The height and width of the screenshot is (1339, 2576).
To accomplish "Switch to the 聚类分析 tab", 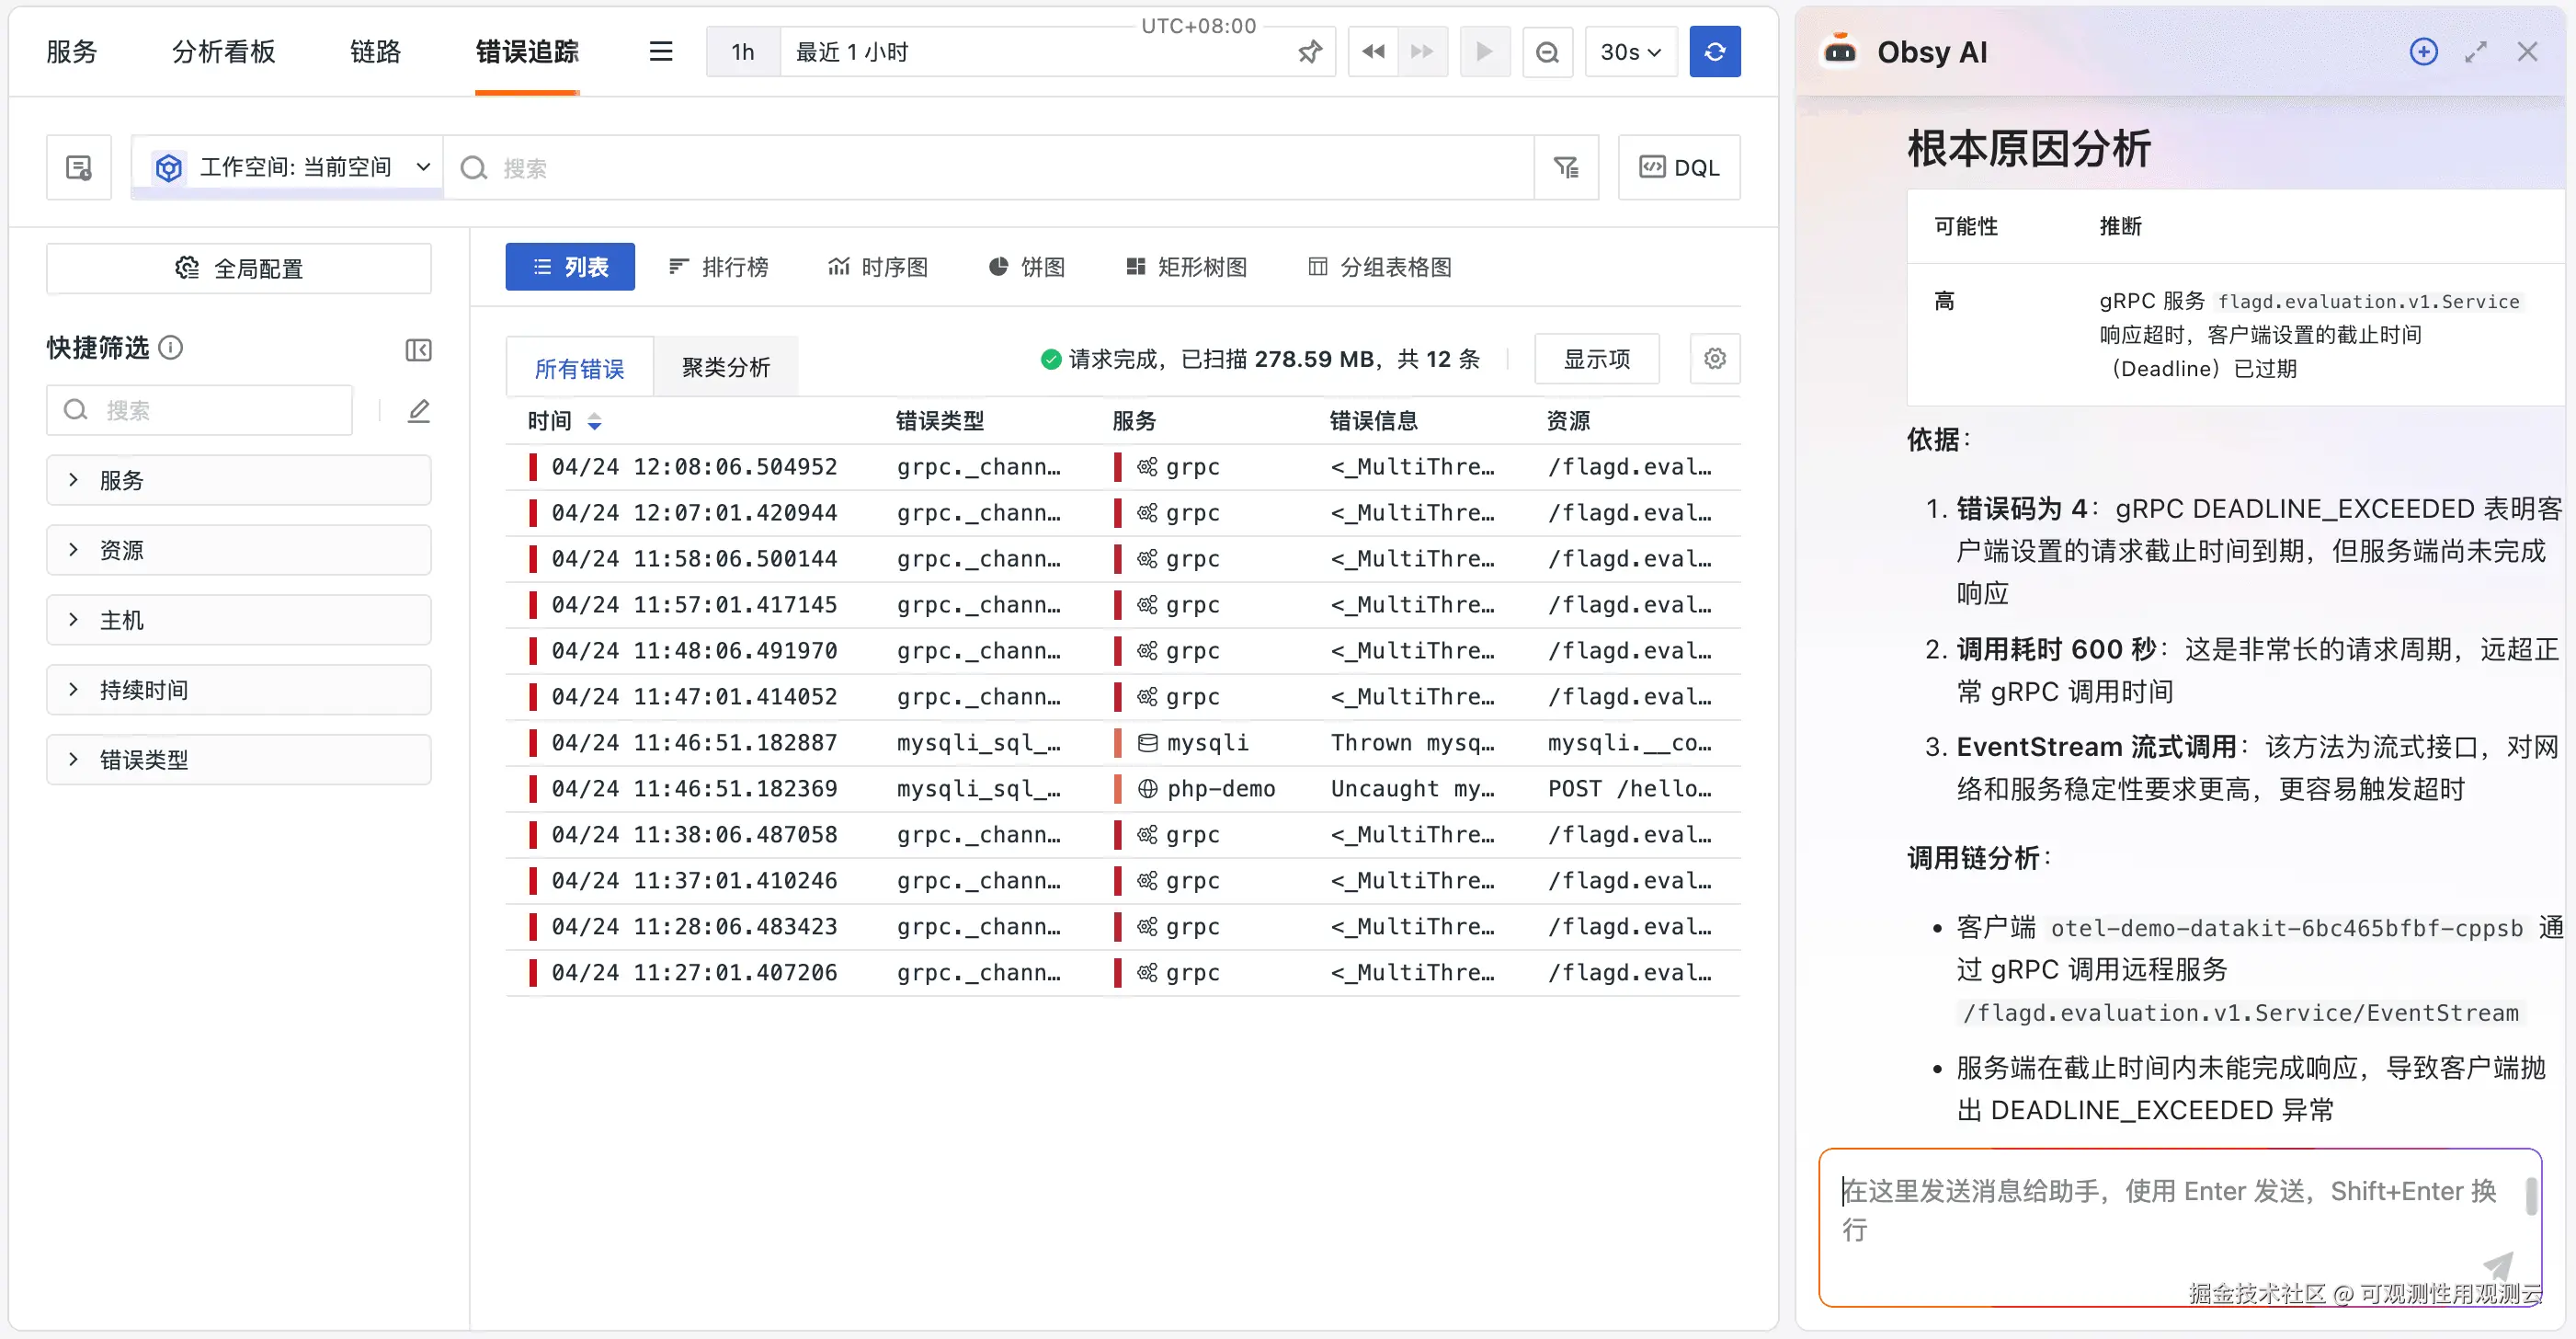I will [726, 368].
